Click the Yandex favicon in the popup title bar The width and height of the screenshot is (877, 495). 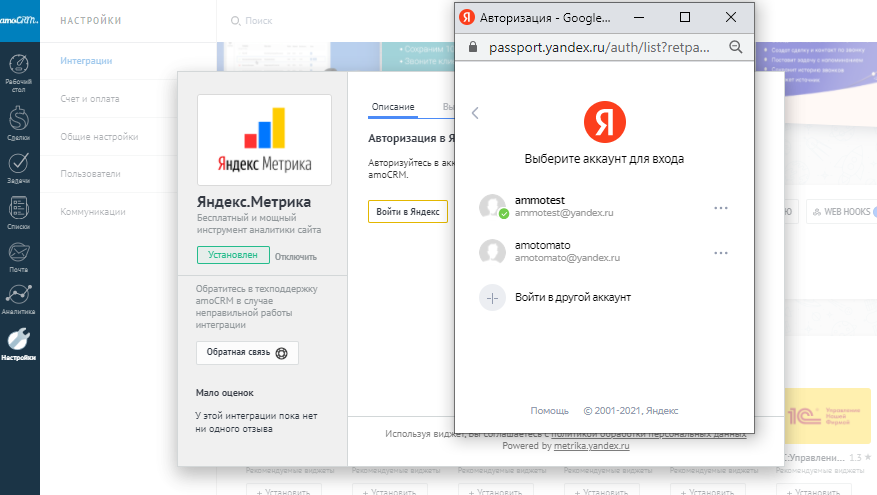(466, 17)
